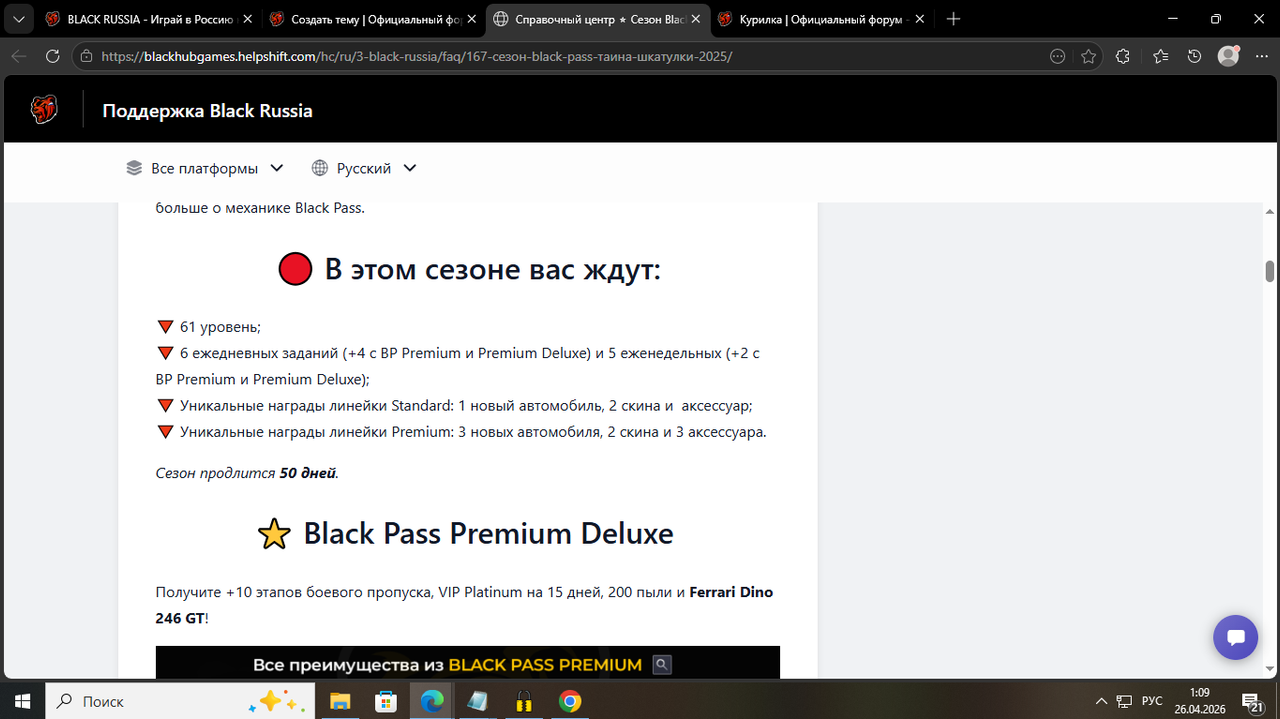Zoom the banner with magnifier icon
This screenshot has width=1280, height=719.
(661, 664)
